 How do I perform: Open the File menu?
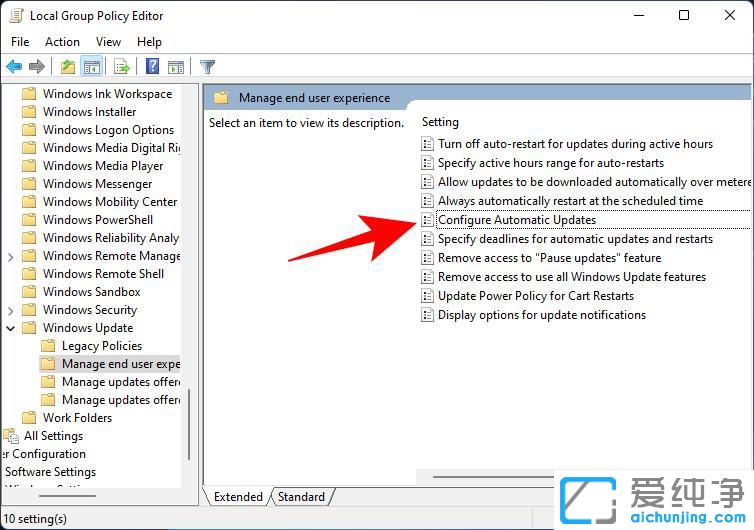pos(20,42)
